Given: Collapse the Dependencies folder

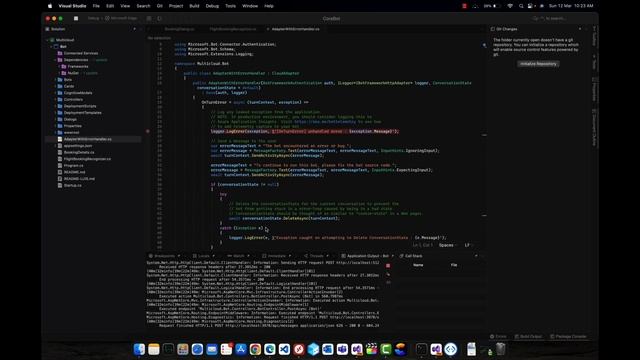Looking at the screenshot, I should [56, 60].
